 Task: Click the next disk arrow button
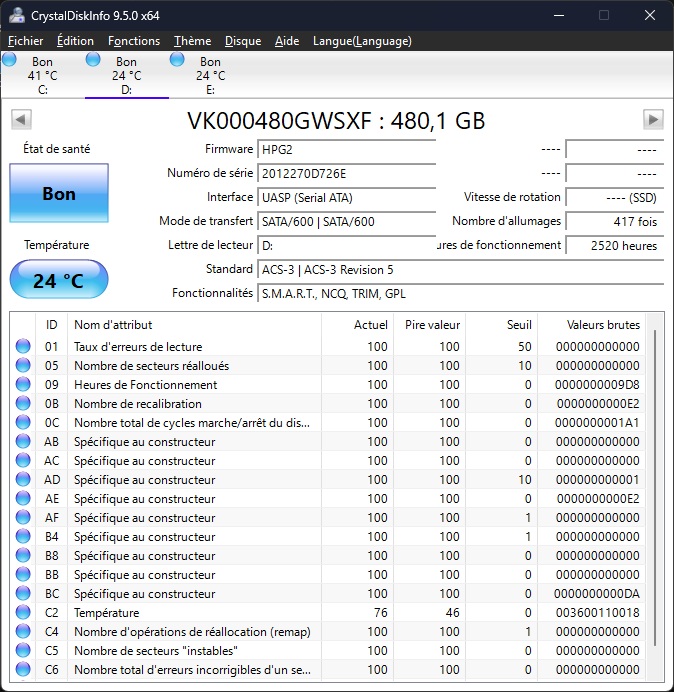(653, 119)
